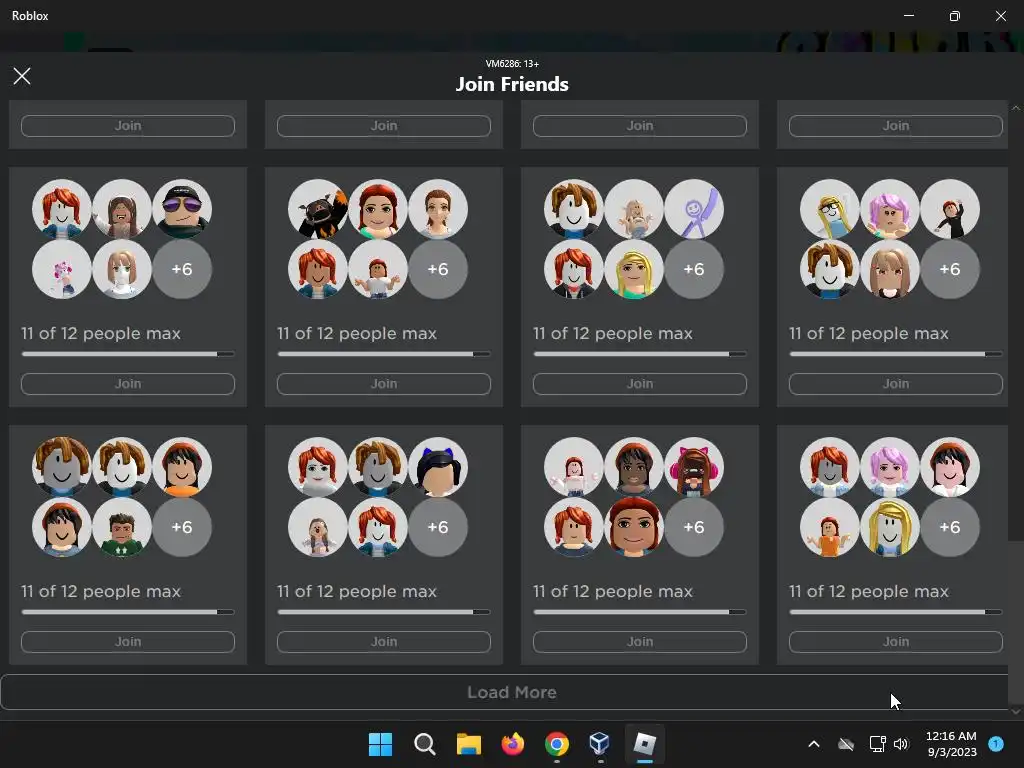Select the black and orange cat creature avatar
This screenshot has height=768, width=1024.
pos(318,209)
